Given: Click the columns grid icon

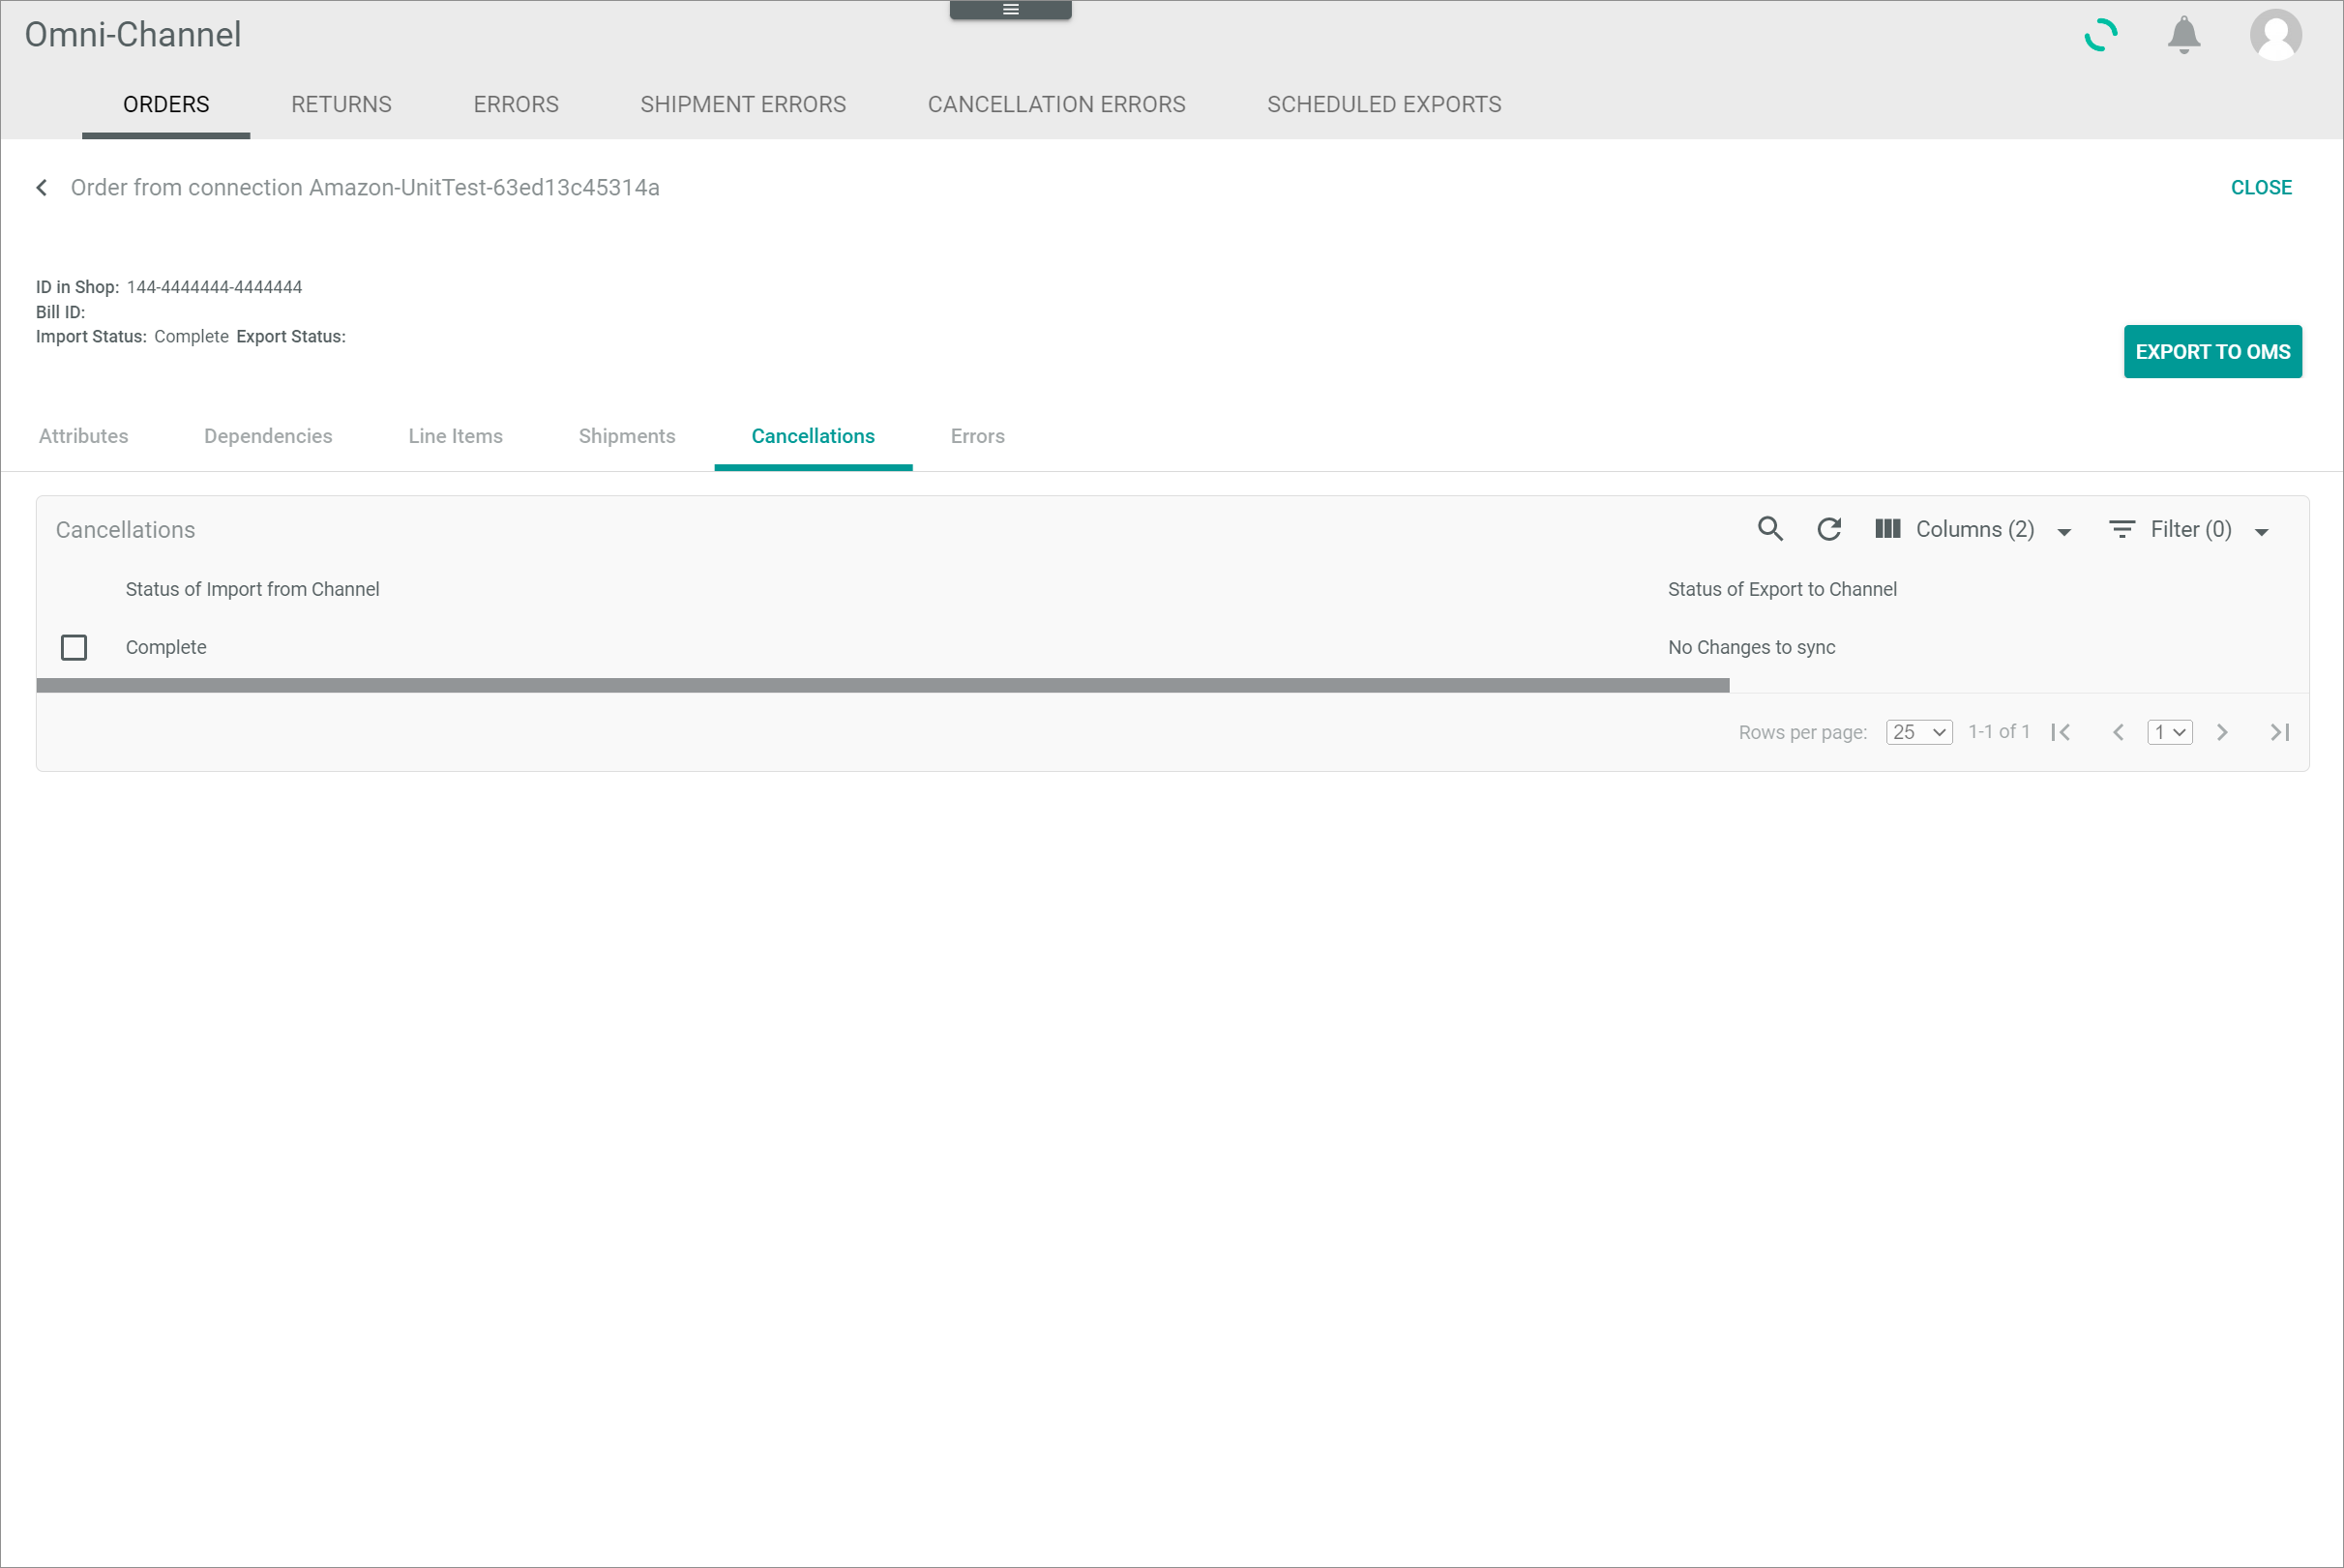Looking at the screenshot, I should 1887,529.
